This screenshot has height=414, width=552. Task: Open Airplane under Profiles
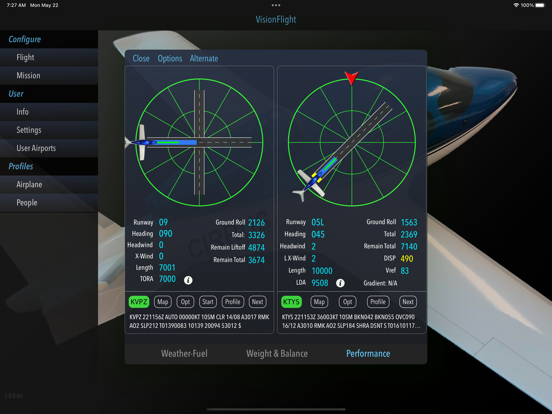click(49, 184)
